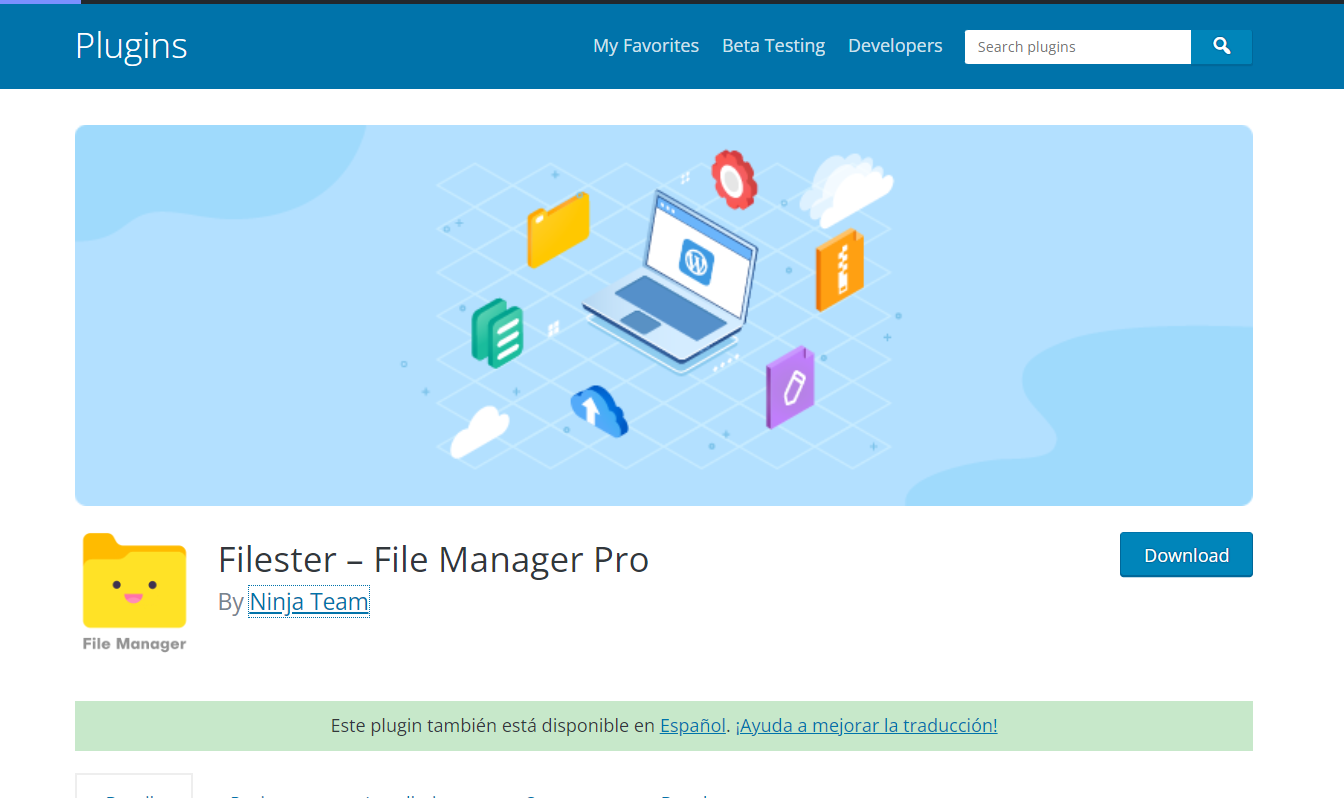Click the Plugins header title
This screenshot has width=1344, height=798.
pos(131,46)
